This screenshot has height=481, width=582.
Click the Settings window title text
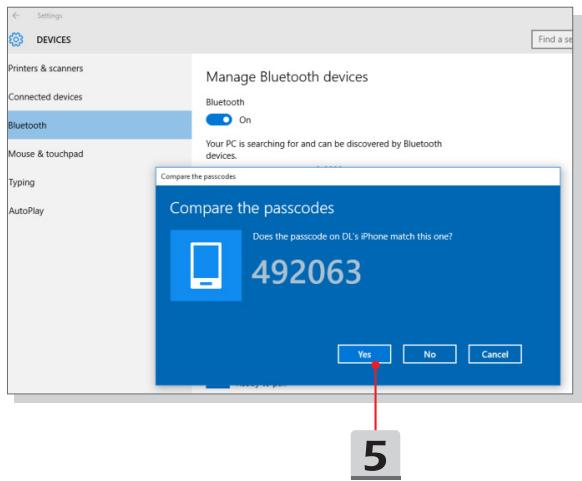49,16
